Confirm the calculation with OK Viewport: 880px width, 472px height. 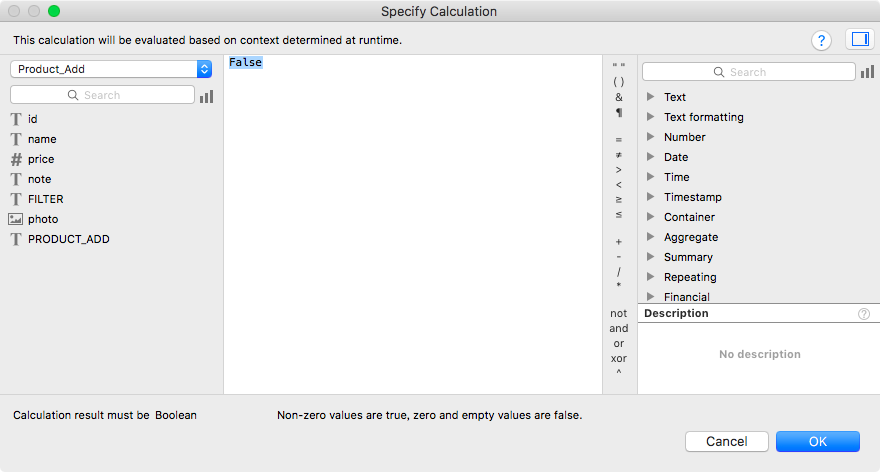click(818, 442)
